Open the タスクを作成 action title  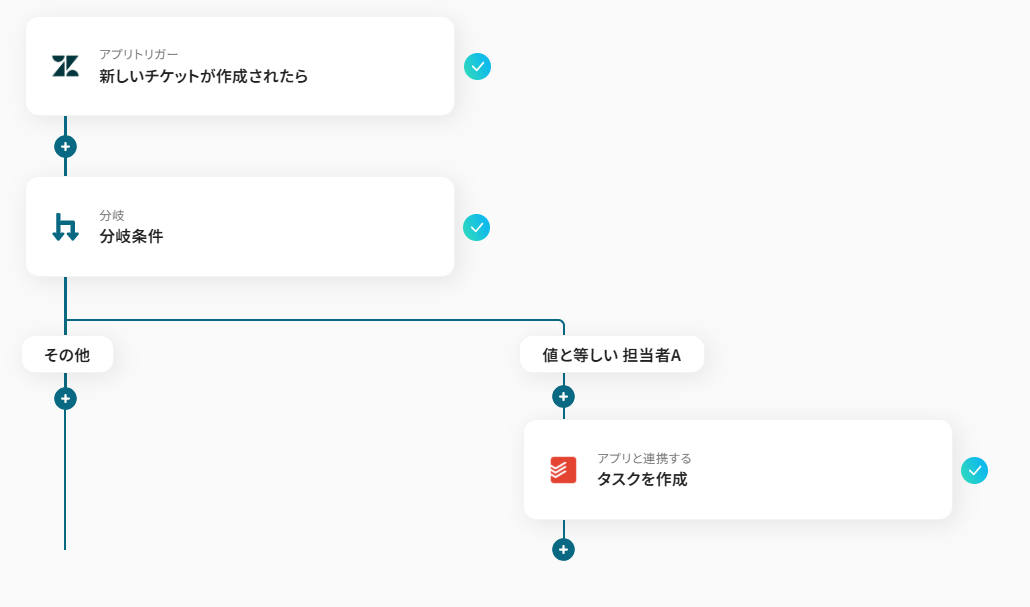click(642, 479)
